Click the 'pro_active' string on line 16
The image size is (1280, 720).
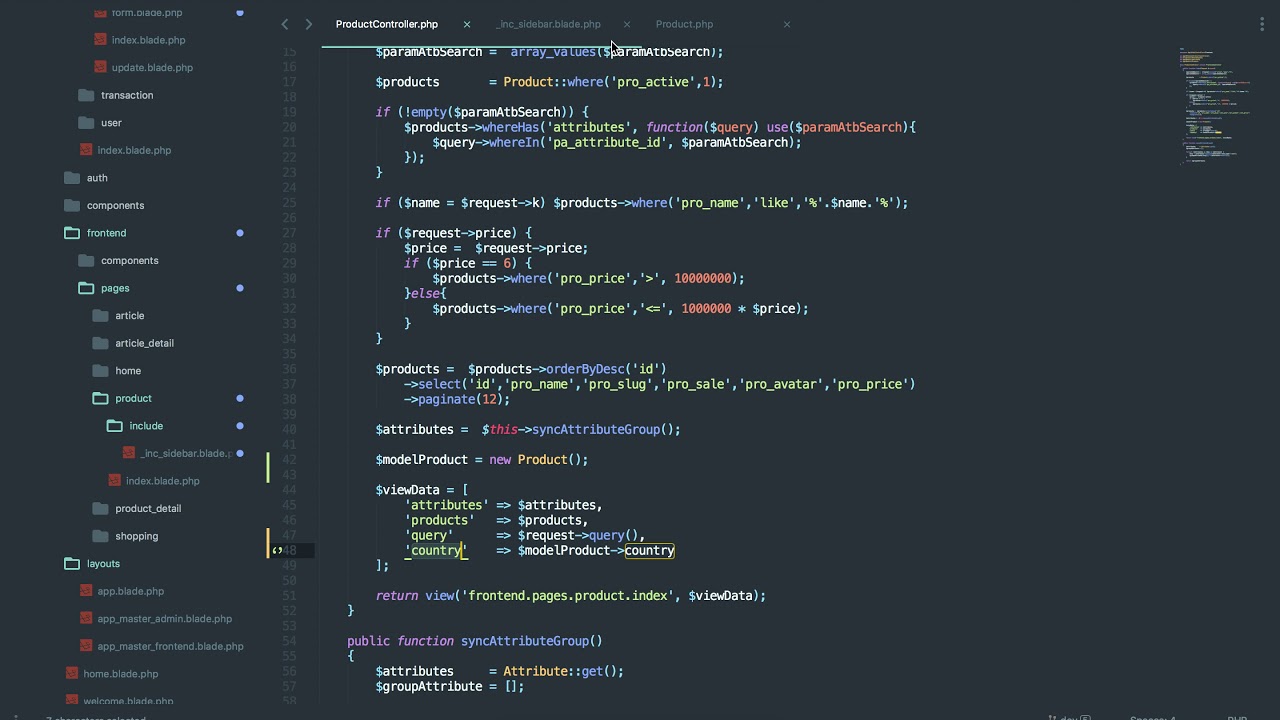coord(653,82)
